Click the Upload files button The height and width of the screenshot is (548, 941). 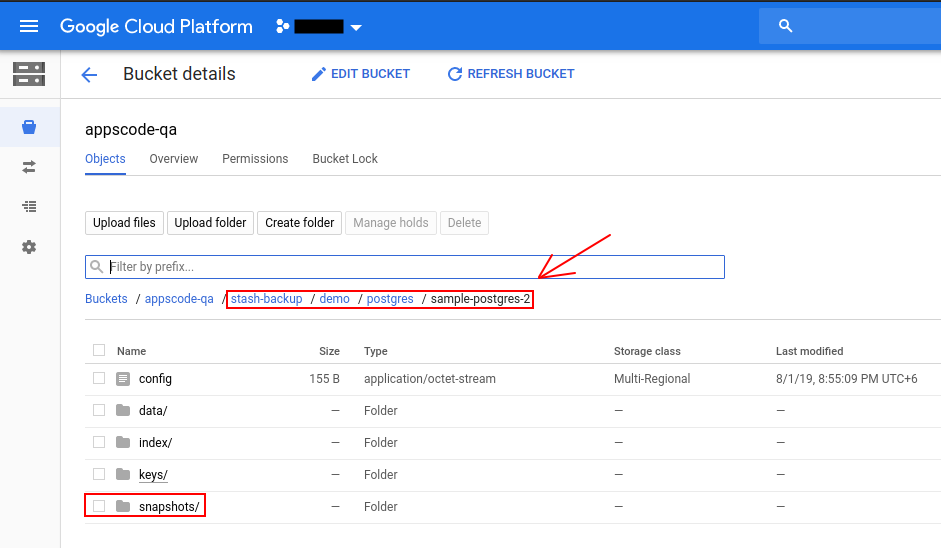[124, 223]
